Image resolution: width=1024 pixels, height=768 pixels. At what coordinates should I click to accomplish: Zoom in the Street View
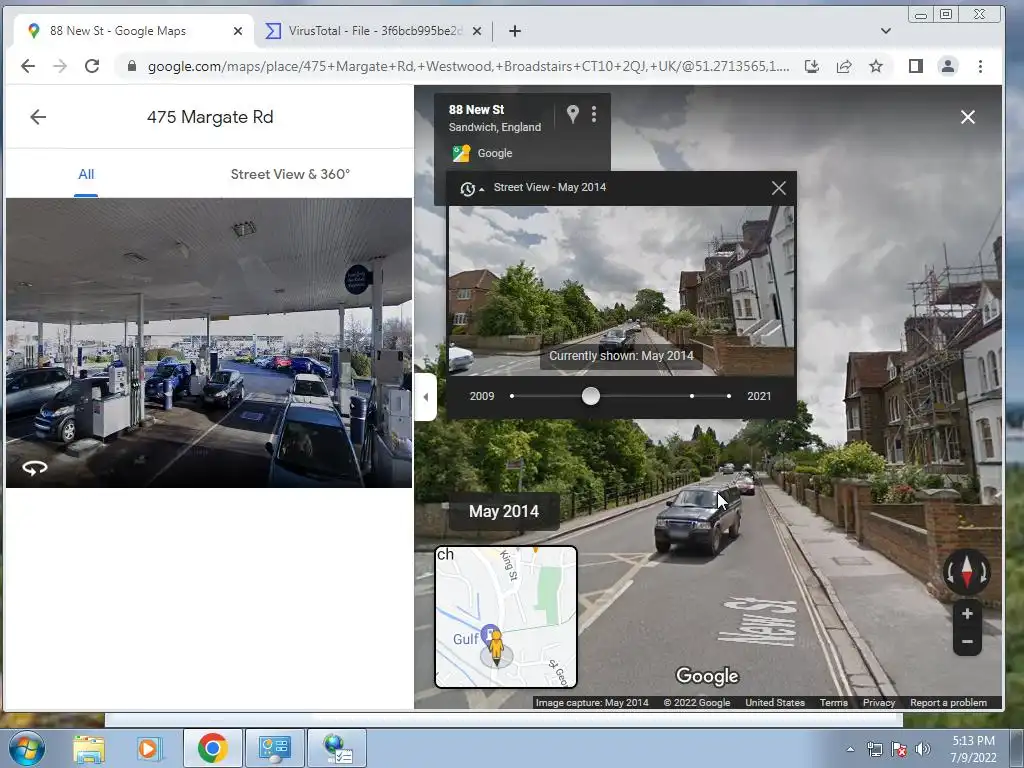[967, 614]
